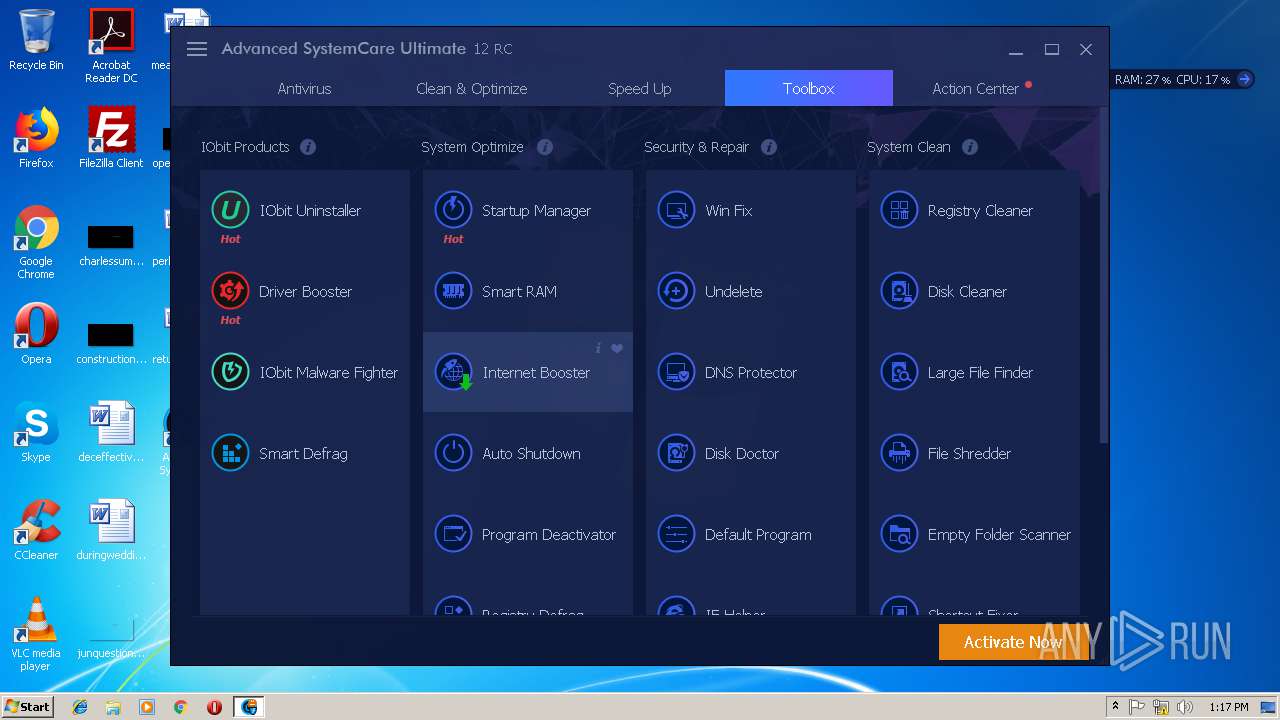The height and width of the screenshot is (720, 1280).
Task: Select the Toolbox tab
Action: 808,88
